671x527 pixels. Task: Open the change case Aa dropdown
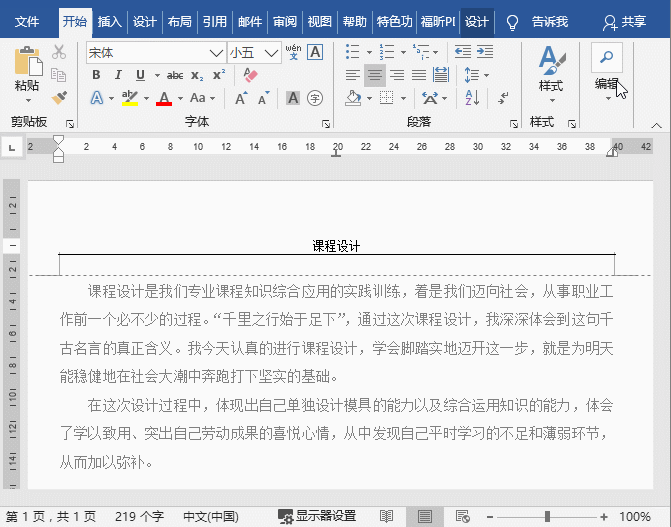[x=202, y=98]
